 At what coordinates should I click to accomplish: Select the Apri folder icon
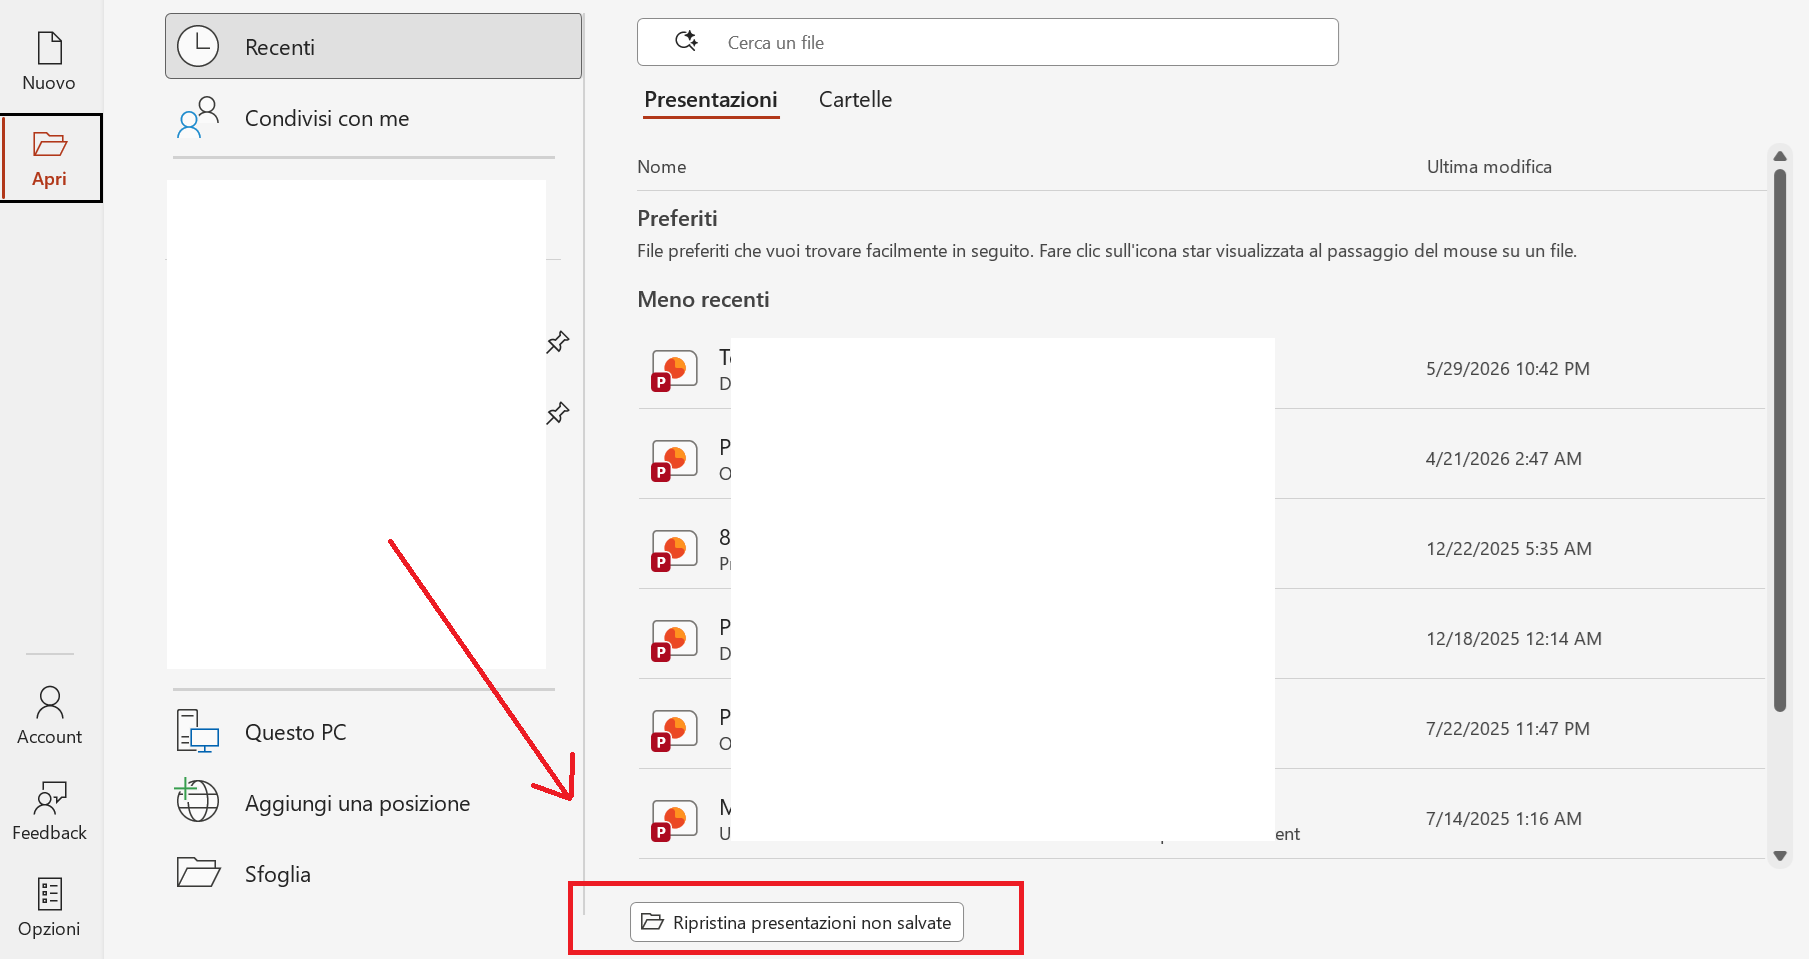pyautogui.click(x=49, y=144)
